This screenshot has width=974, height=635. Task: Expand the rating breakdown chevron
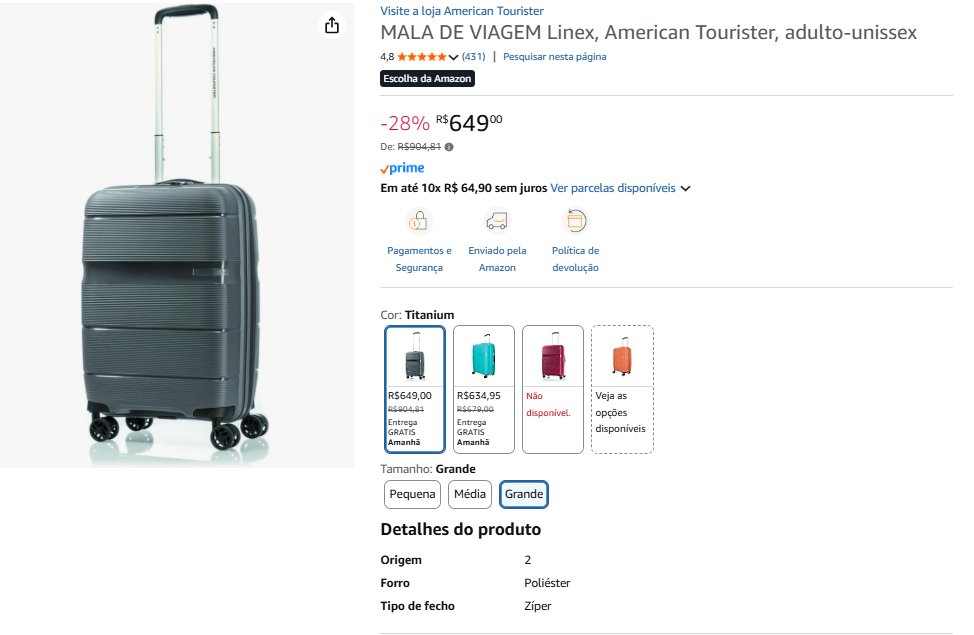[454, 57]
